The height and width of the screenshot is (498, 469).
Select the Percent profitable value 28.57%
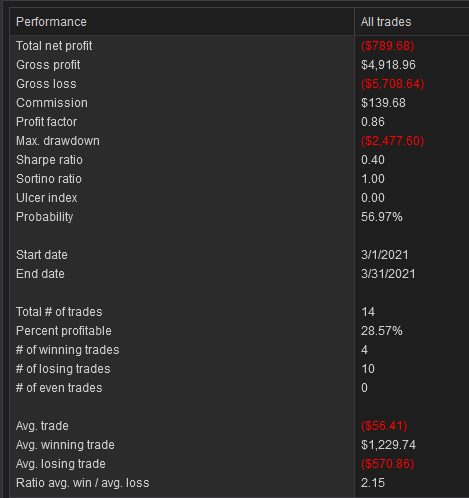coord(381,331)
